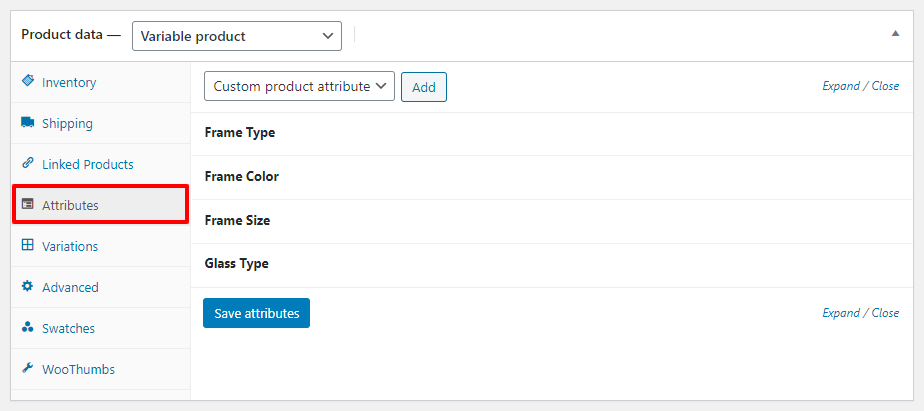
Task: Click the Inventory tag icon
Action: (x=28, y=81)
